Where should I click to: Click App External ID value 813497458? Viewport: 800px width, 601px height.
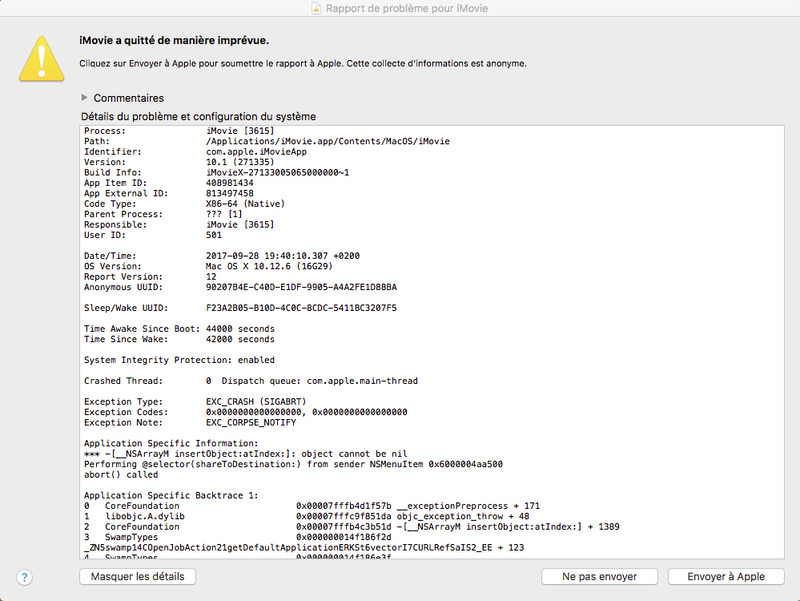click(230, 193)
